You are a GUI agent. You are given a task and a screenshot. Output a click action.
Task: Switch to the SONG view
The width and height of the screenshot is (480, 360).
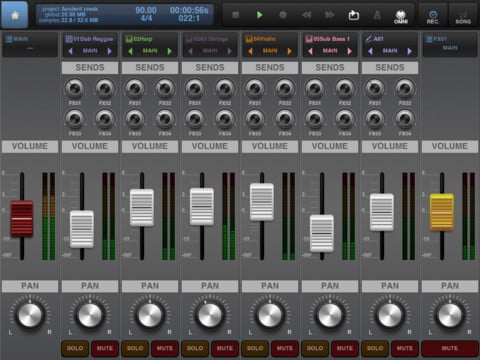(x=463, y=17)
